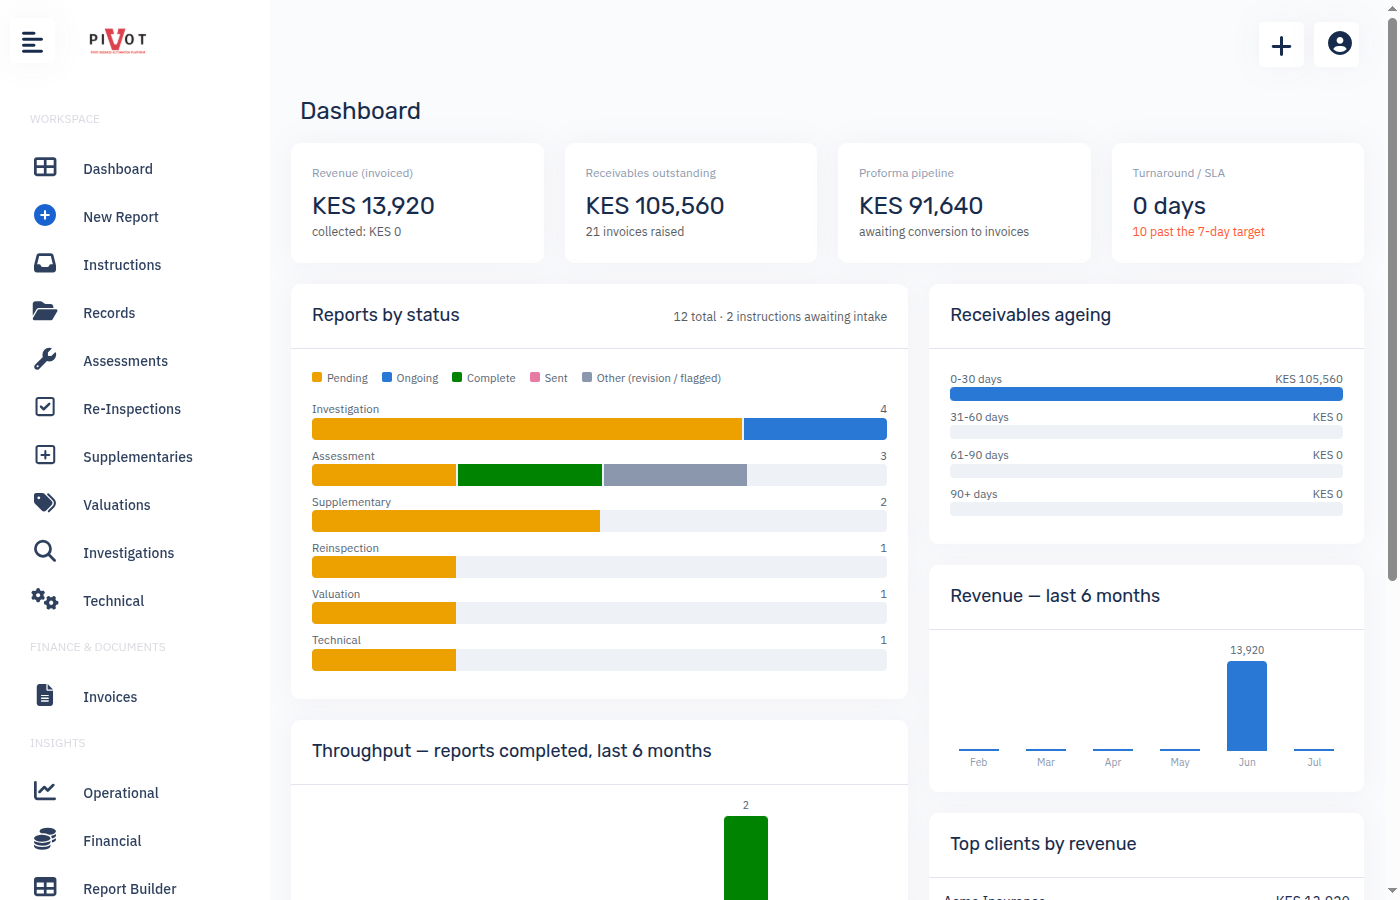The image size is (1400, 900).
Task: Open Report Builder link
Action: point(129,889)
